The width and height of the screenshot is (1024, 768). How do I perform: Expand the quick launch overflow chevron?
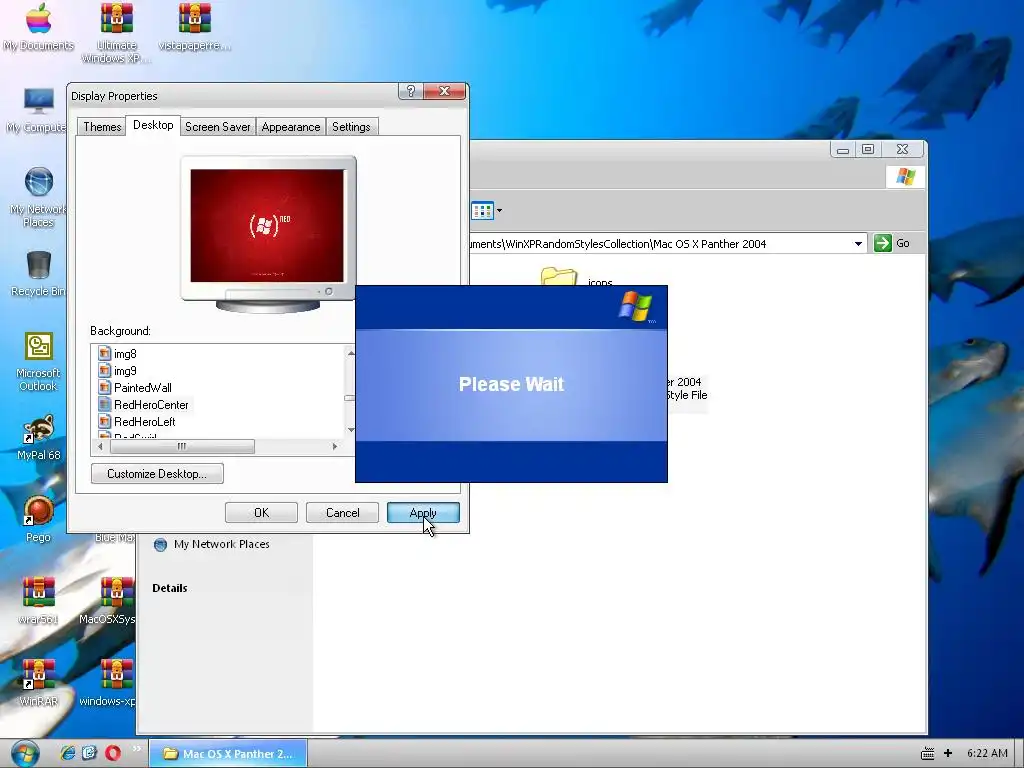(x=136, y=748)
